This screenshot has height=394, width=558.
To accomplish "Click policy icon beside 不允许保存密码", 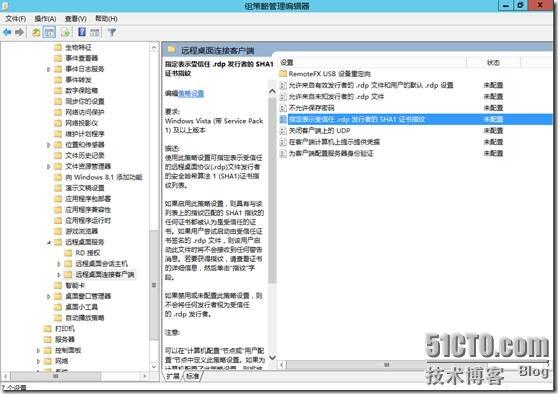I will 283,108.
